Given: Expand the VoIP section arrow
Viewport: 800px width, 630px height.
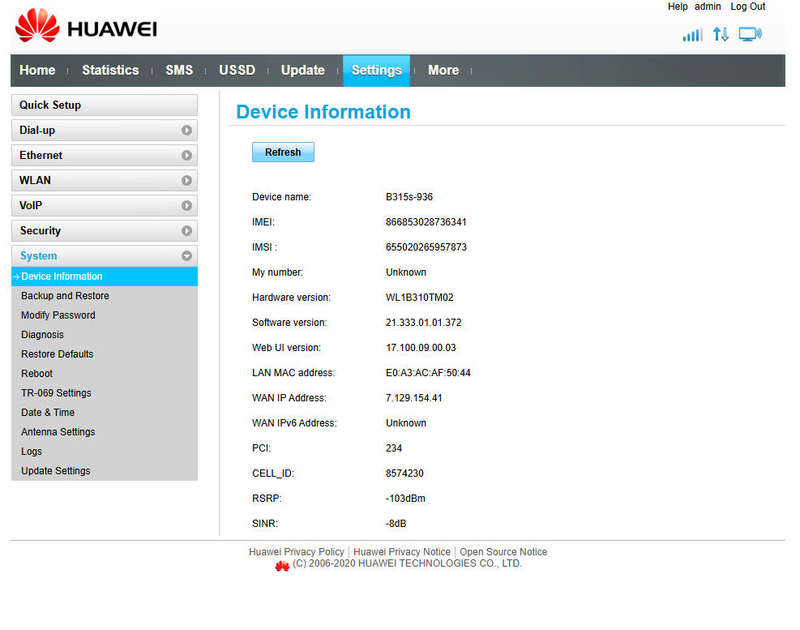Looking at the screenshot, I should coord(187,205).
